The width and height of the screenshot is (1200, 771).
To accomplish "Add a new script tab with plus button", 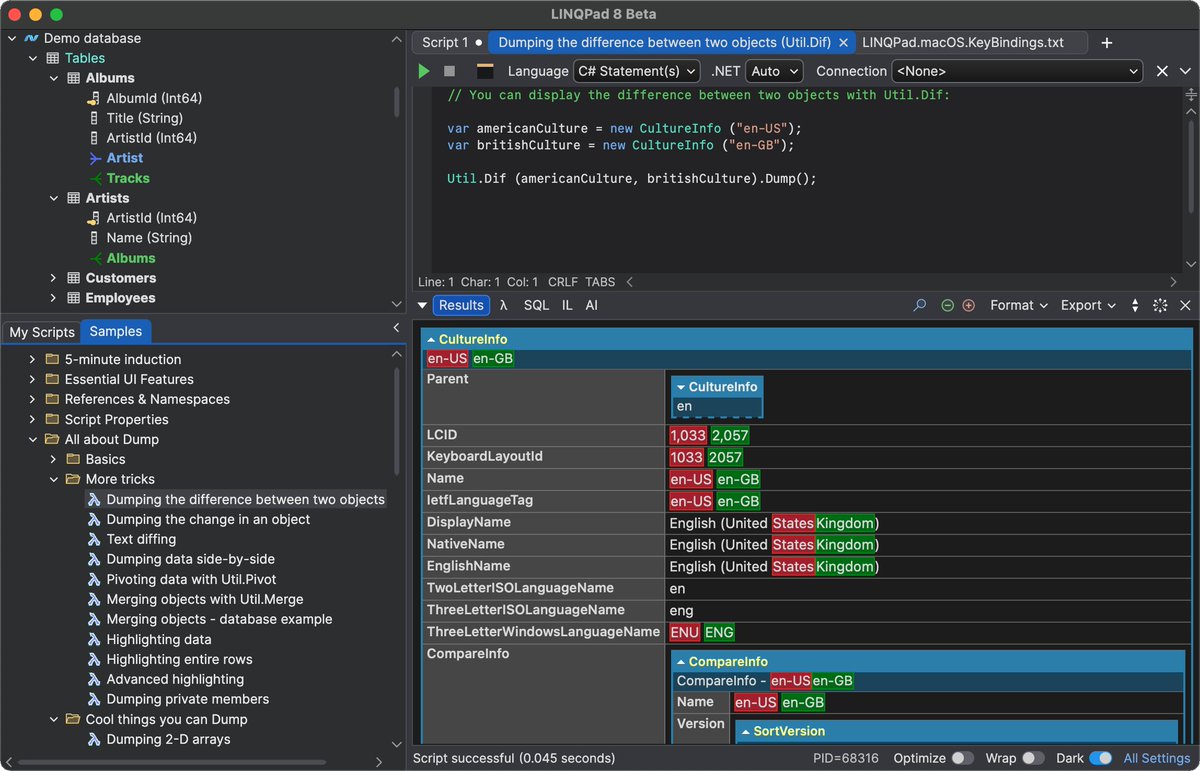I will coord(1106,43).
